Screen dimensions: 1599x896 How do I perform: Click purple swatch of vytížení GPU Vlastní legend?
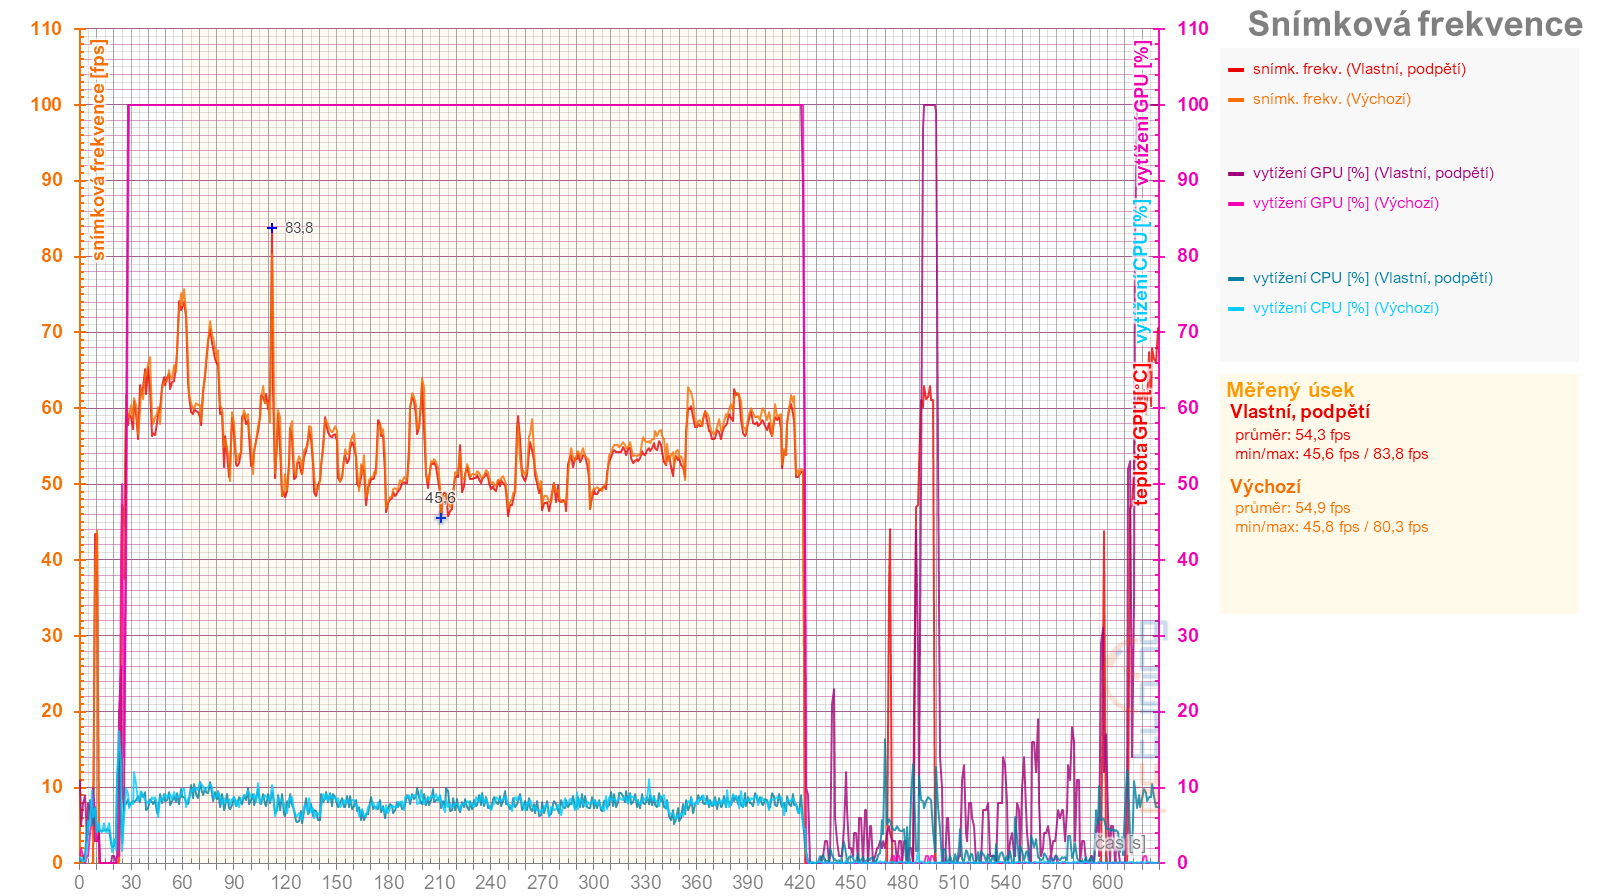1236,174
